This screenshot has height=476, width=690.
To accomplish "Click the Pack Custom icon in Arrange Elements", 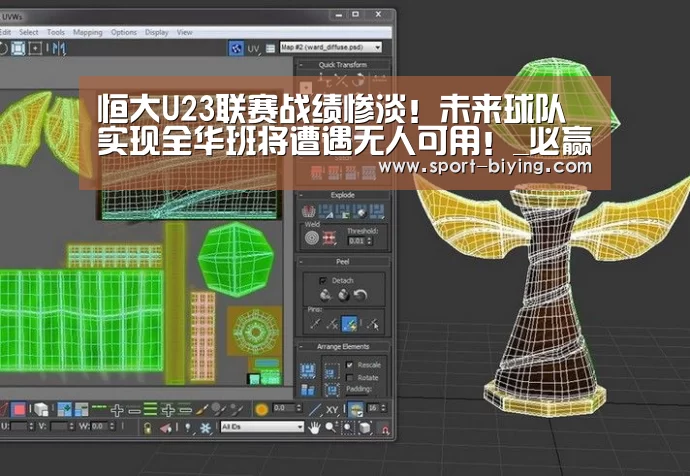I will tap(308, 371).
